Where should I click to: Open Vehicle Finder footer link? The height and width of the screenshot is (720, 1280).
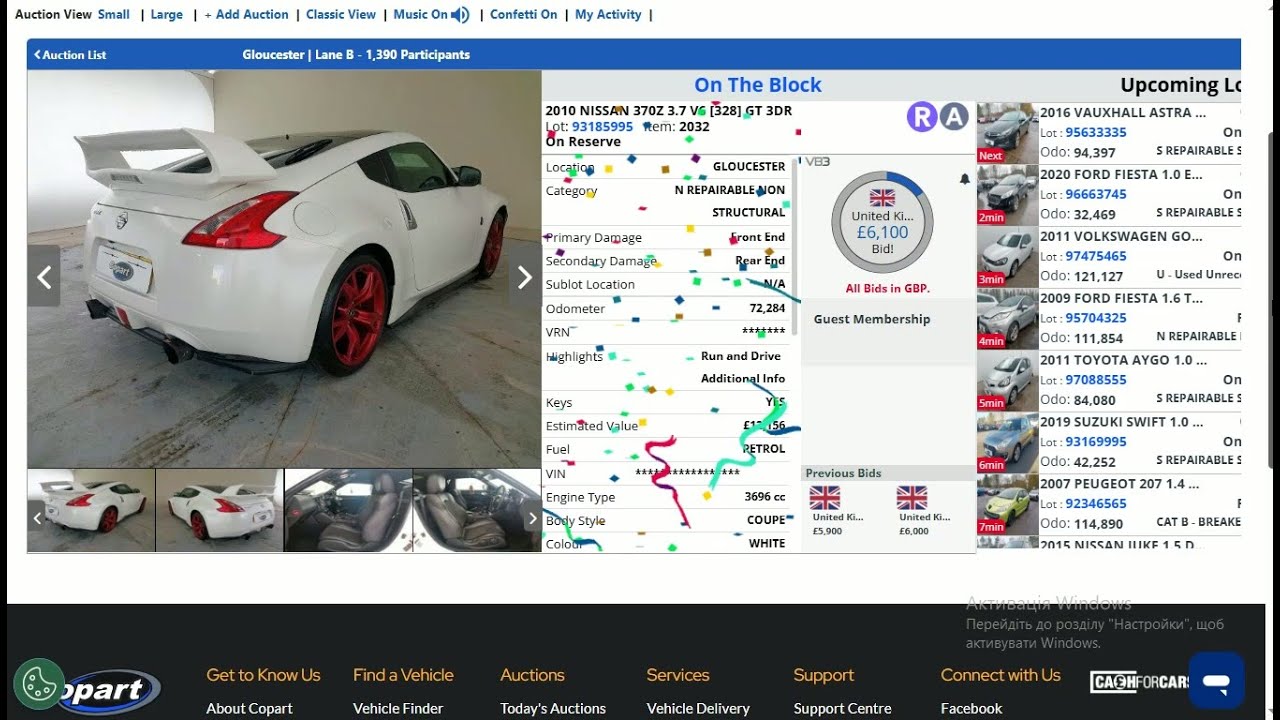[398, 708]
